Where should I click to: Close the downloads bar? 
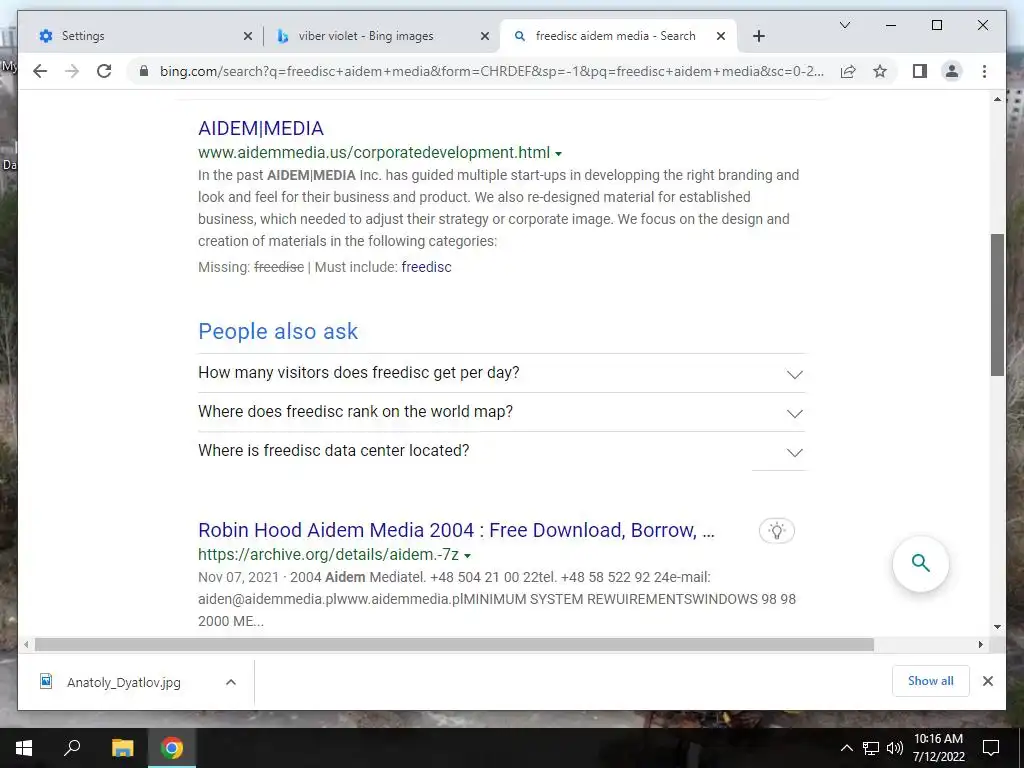pyautogui.click(x=988, y=681)
